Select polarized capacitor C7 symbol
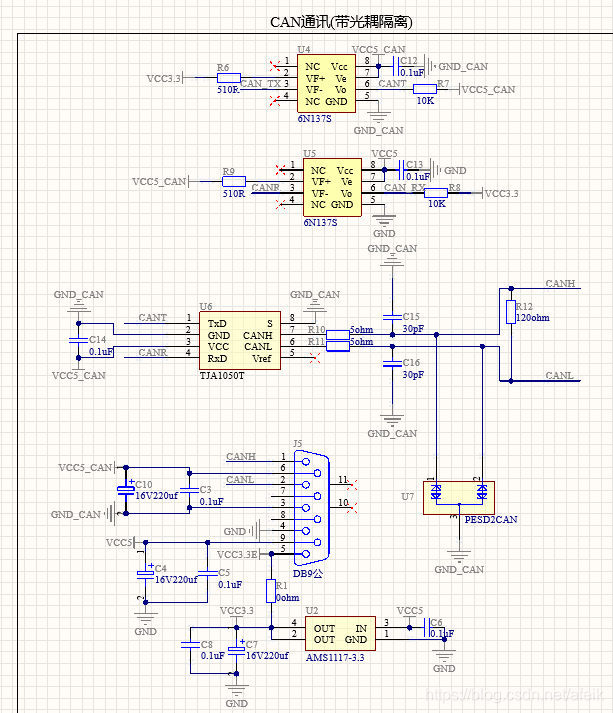This screenshot has width=613, height=713. 236,649
